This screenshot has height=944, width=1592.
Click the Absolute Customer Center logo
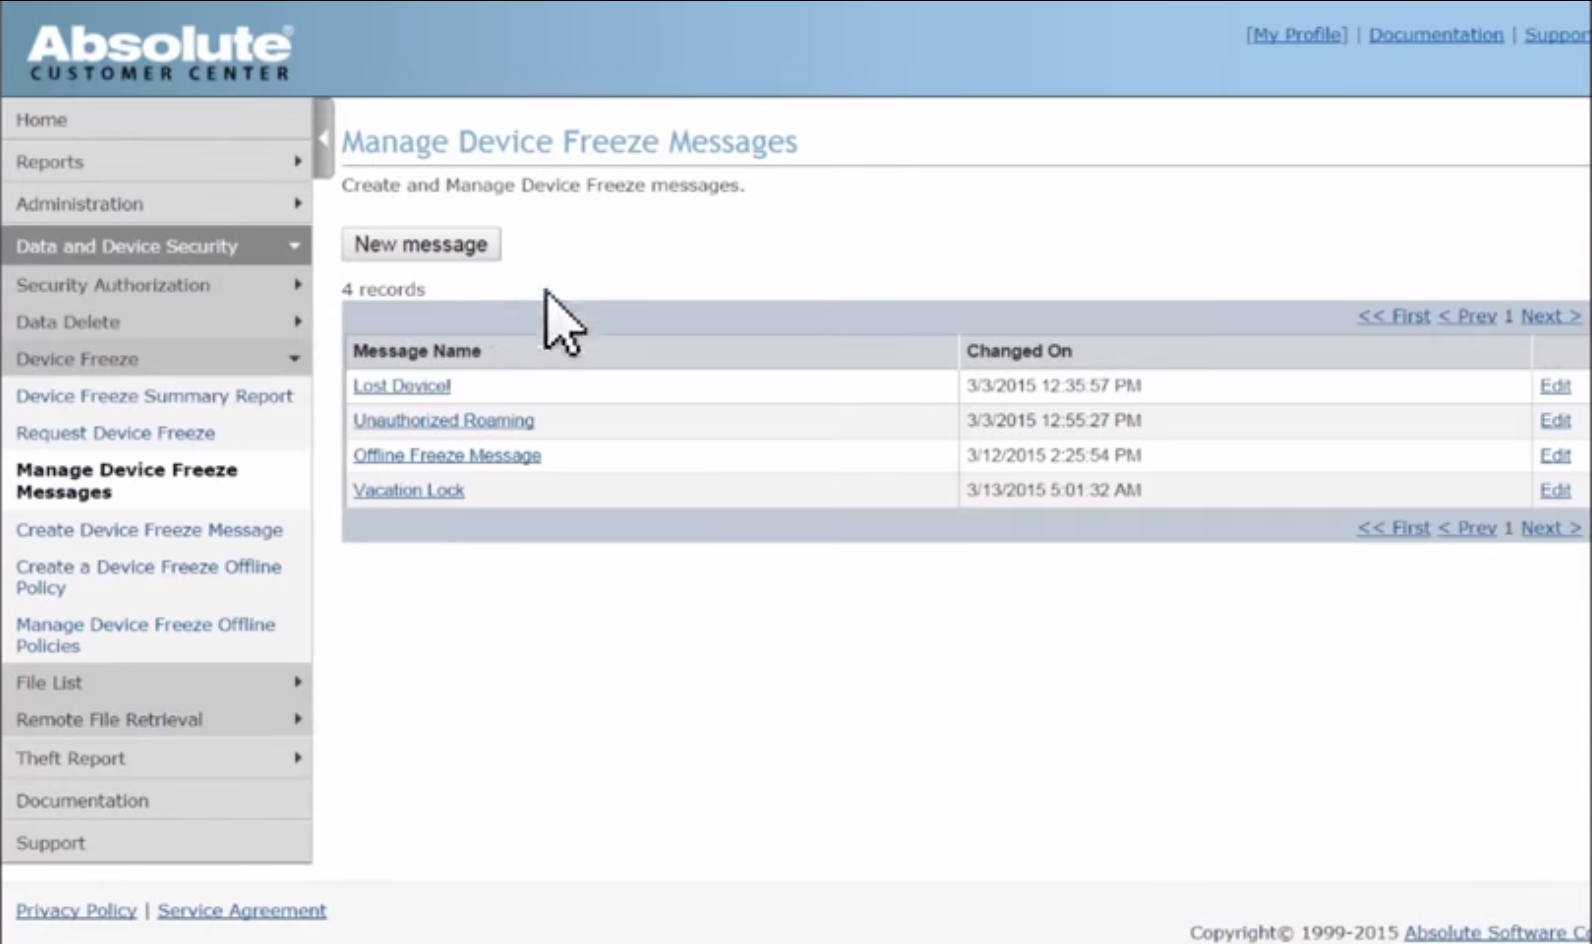click(160, 52)
